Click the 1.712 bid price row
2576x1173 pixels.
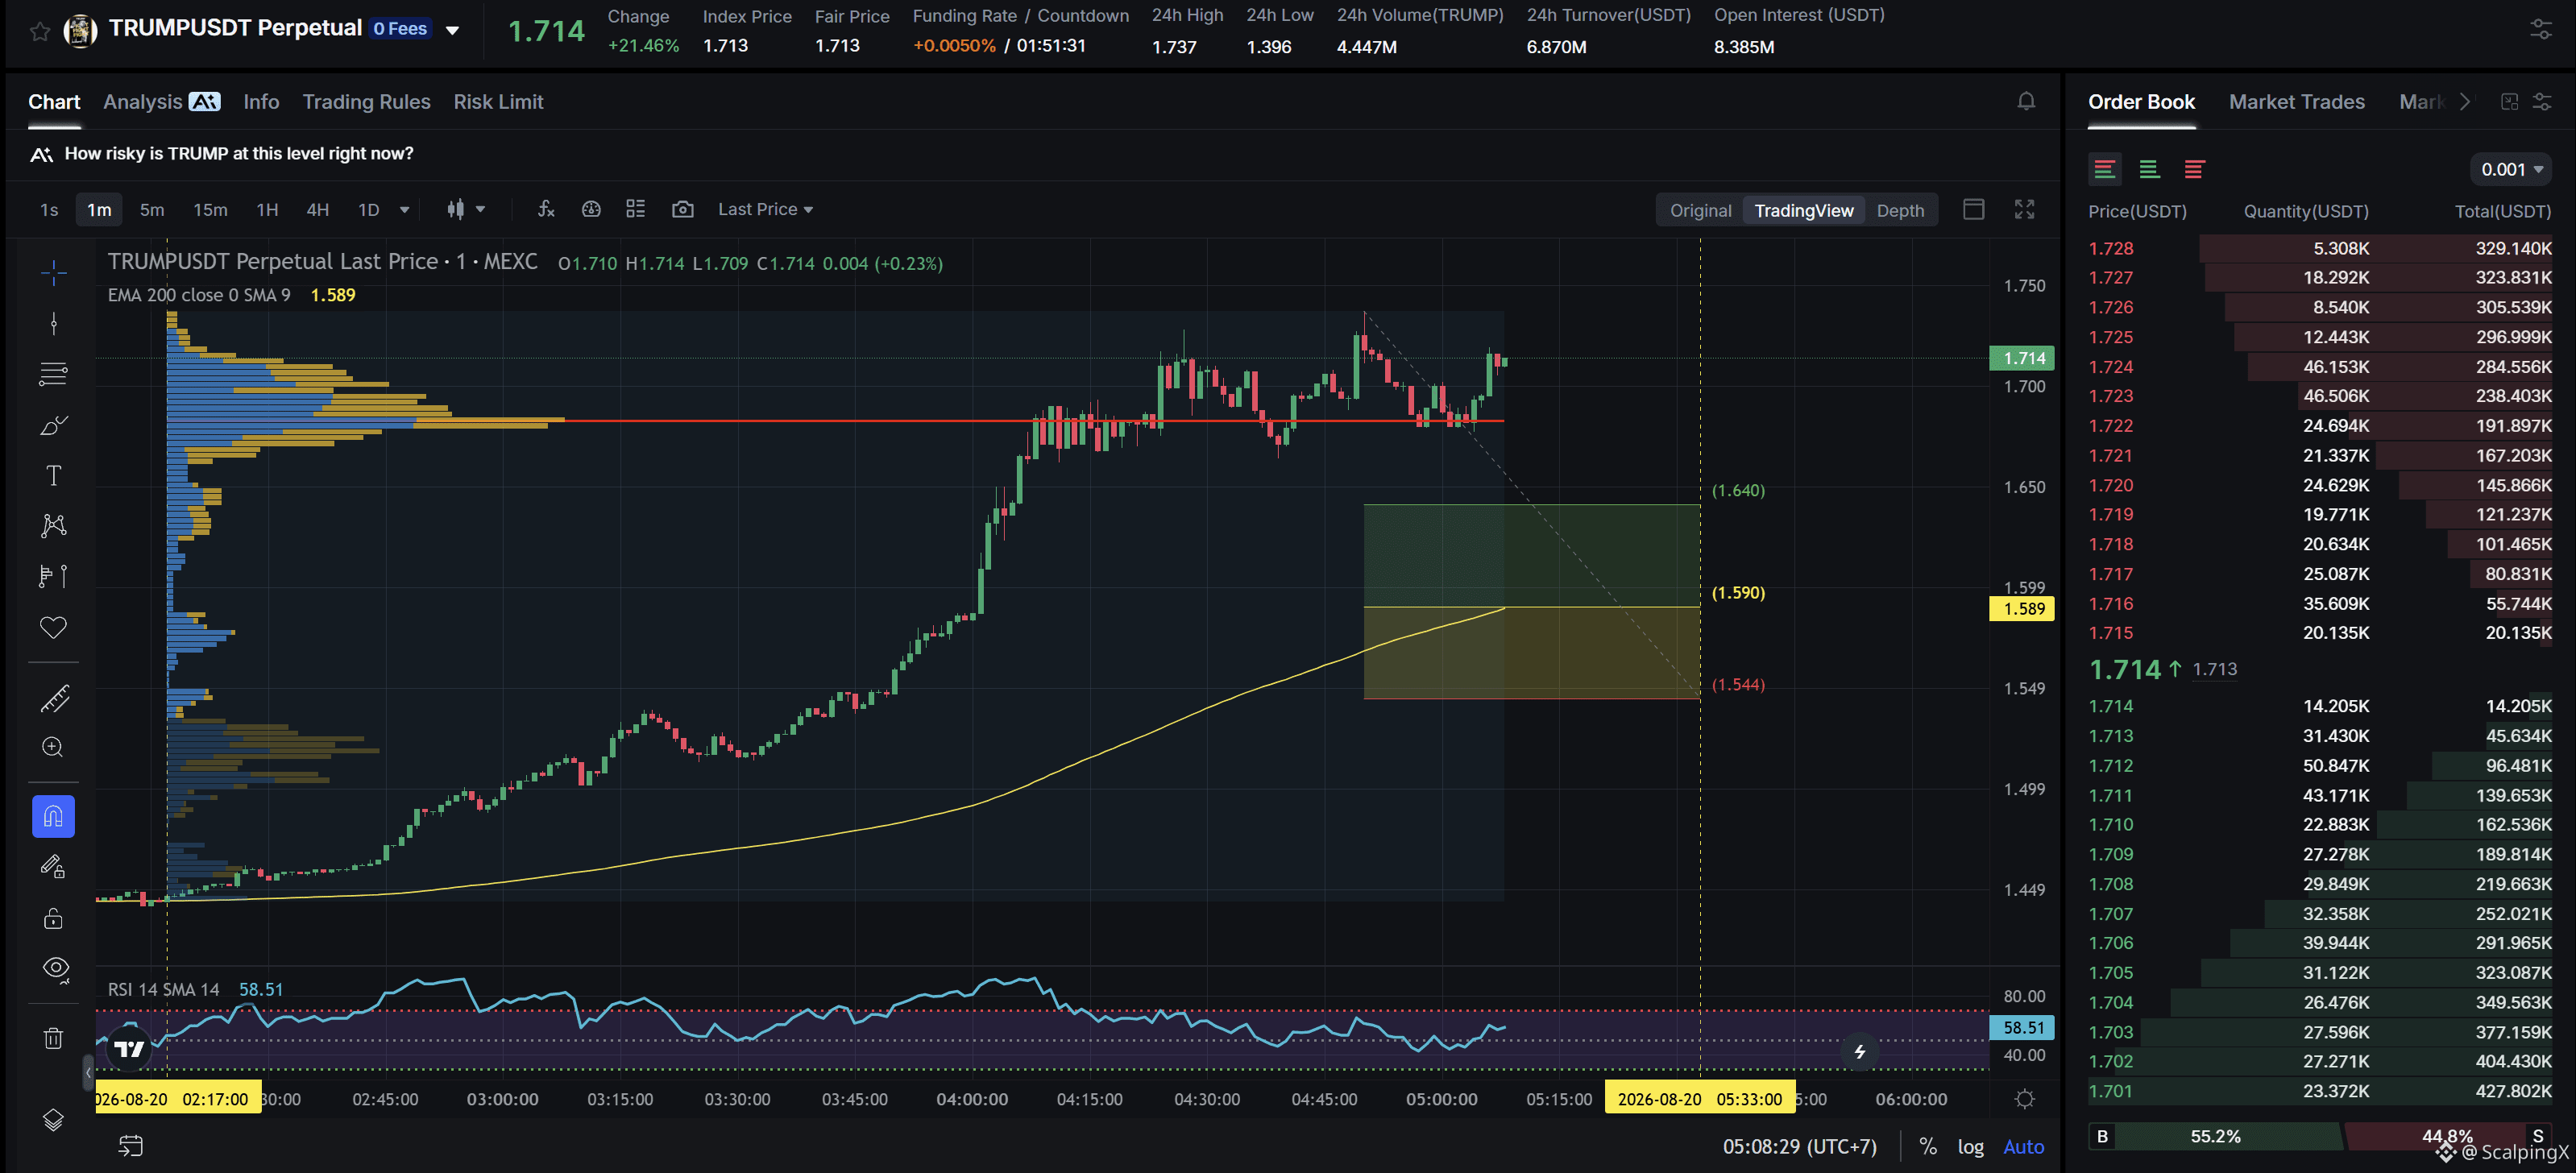click(x=2320, y=766)
